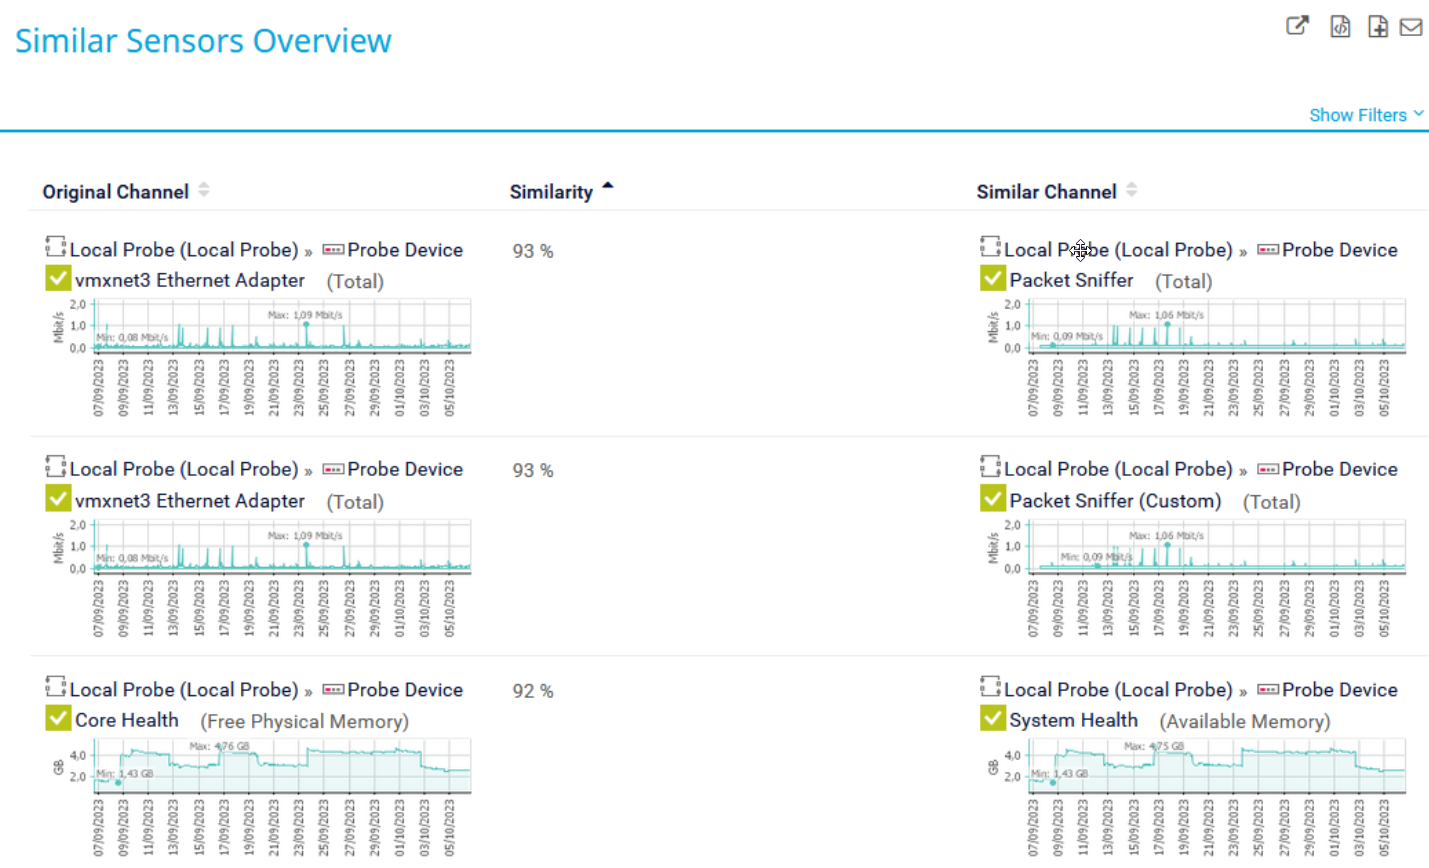Click green status checkmark beside Packet Sniffer (Custom)
The width and height of the screenshot is (1429, 868).
pos(992,499)
